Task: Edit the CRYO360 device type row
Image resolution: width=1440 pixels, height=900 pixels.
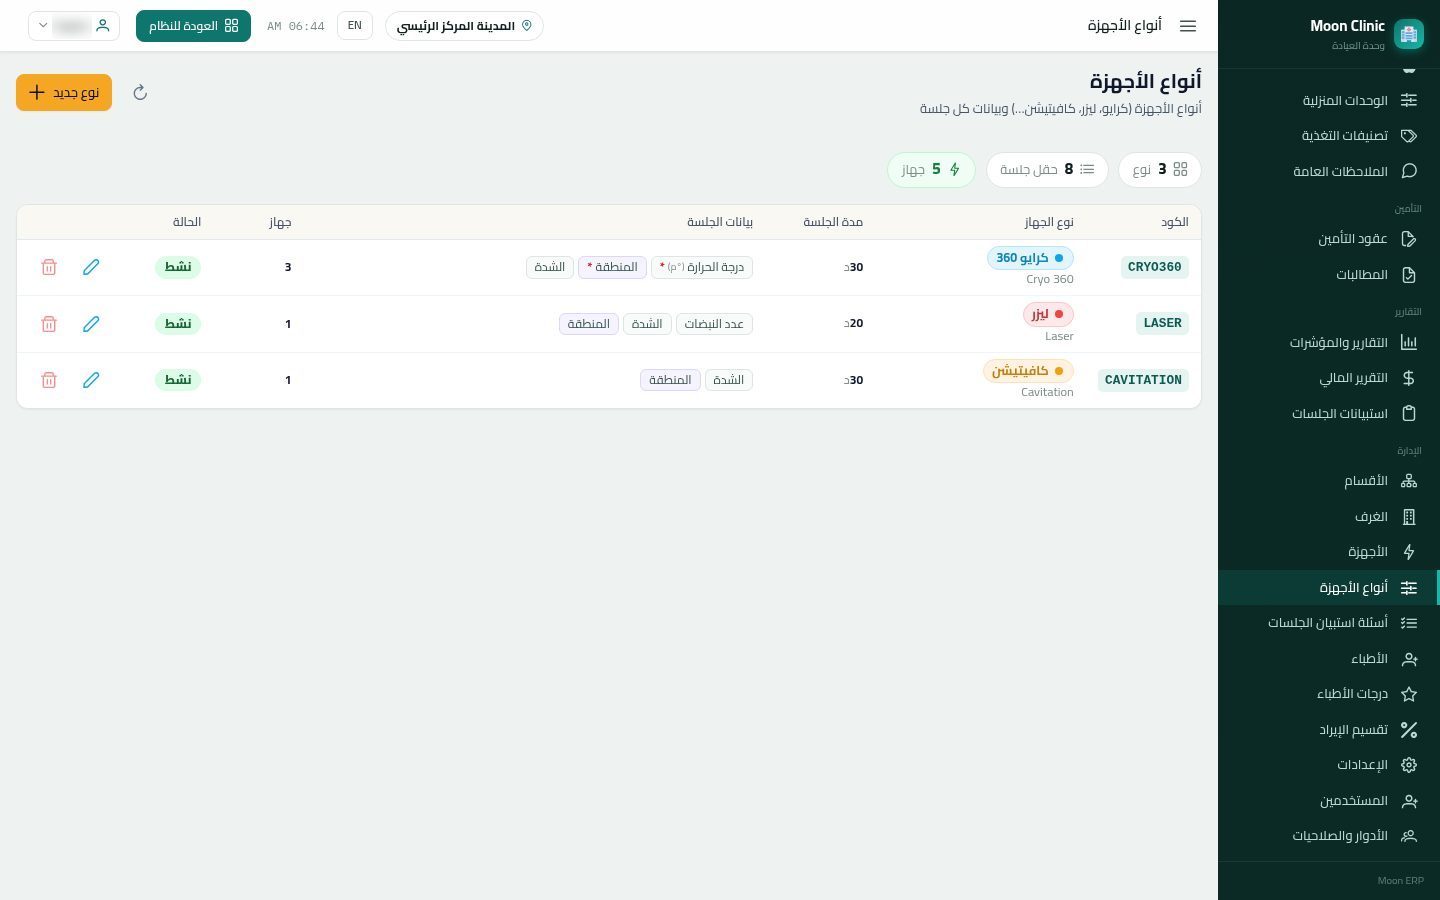Action: [x=91, y=267]
